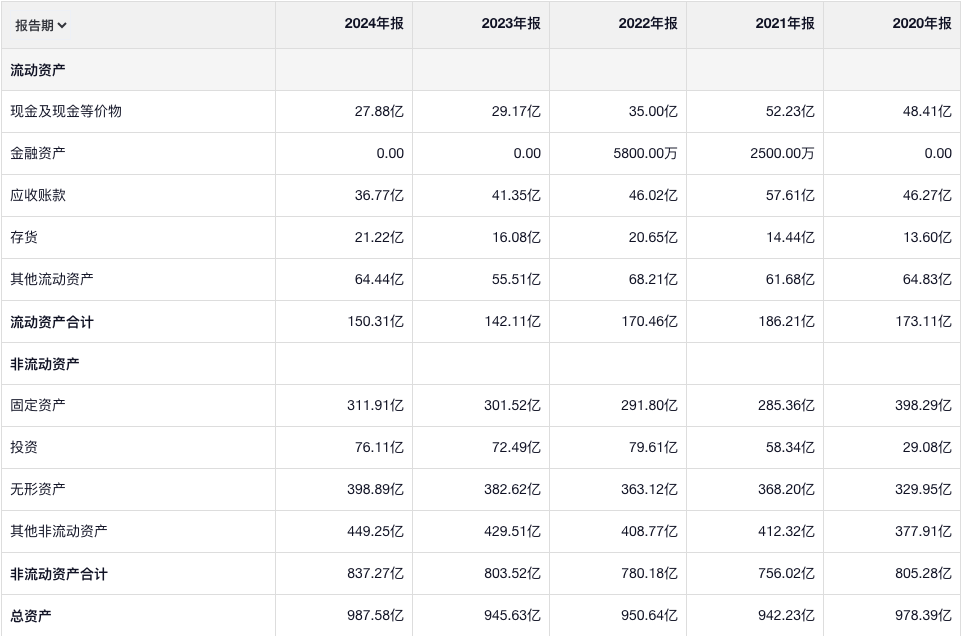Click the chevron arrow beside 报告期
The image size is (962, 636).
pyautogui.click(x=63, y=25)
